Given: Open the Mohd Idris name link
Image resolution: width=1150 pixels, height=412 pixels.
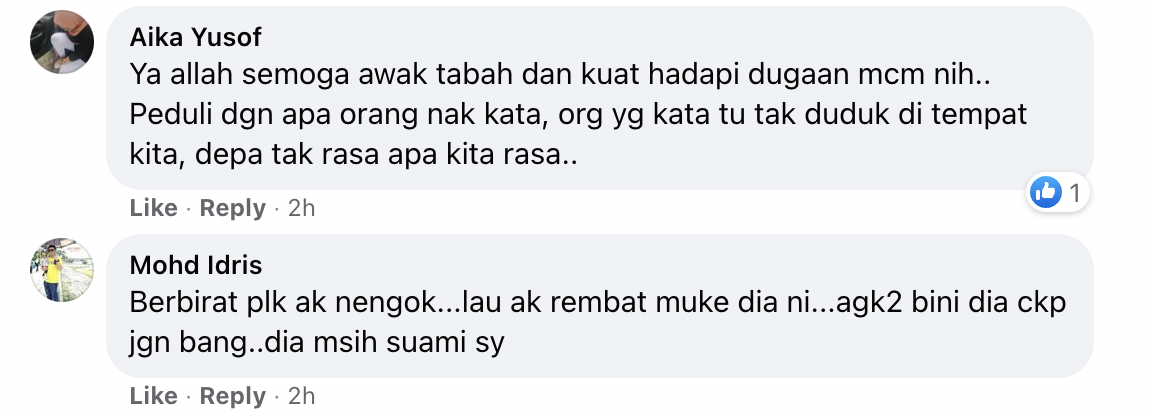Looking at the screenshot, I should point(196,265).
